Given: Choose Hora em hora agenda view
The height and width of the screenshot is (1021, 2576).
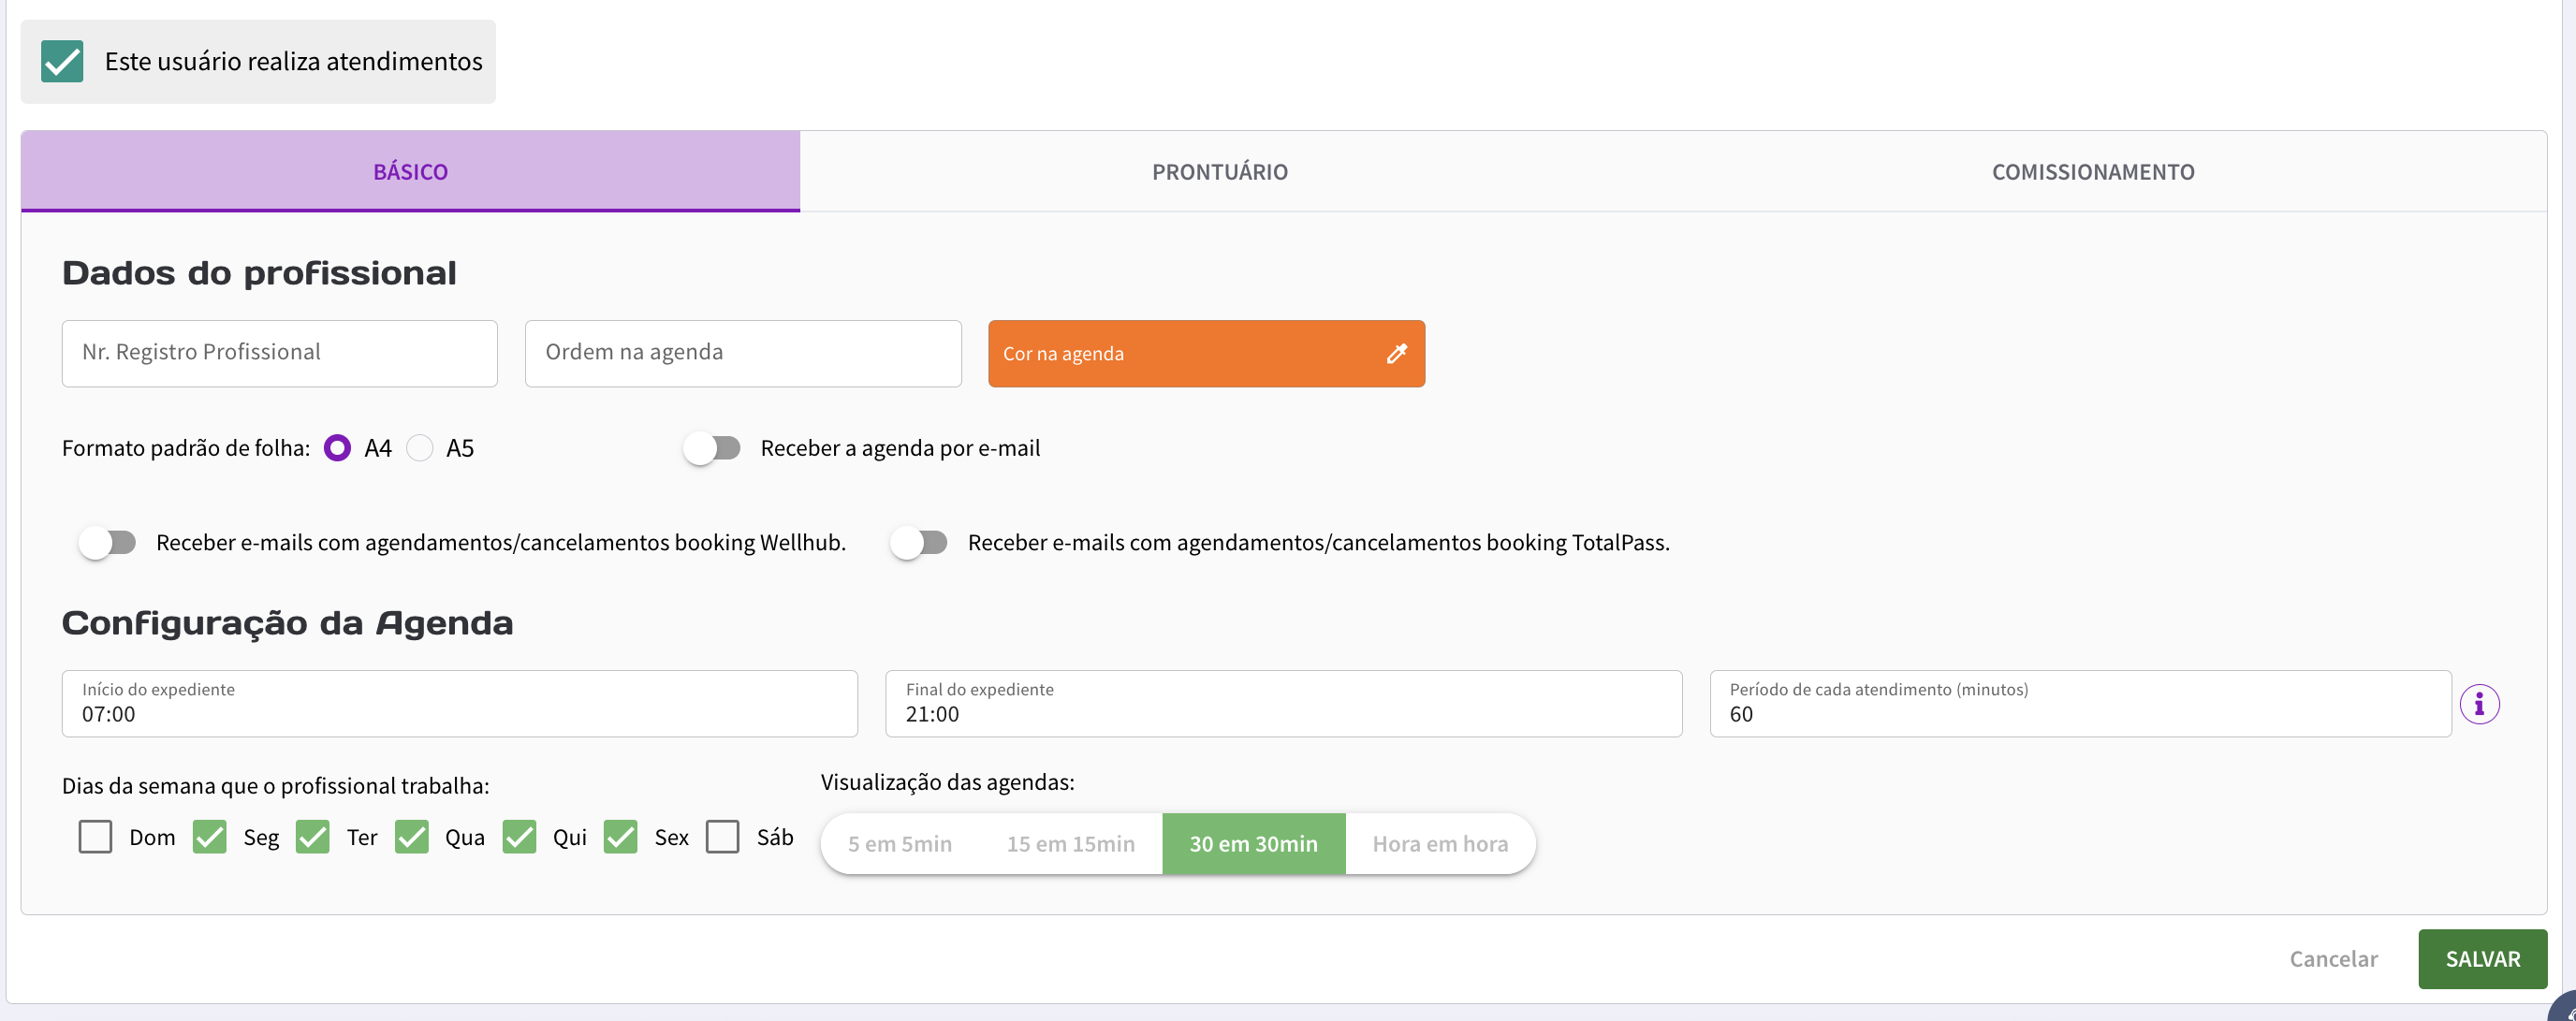Looking at the screenshot, I should (x=1439, y=843).
